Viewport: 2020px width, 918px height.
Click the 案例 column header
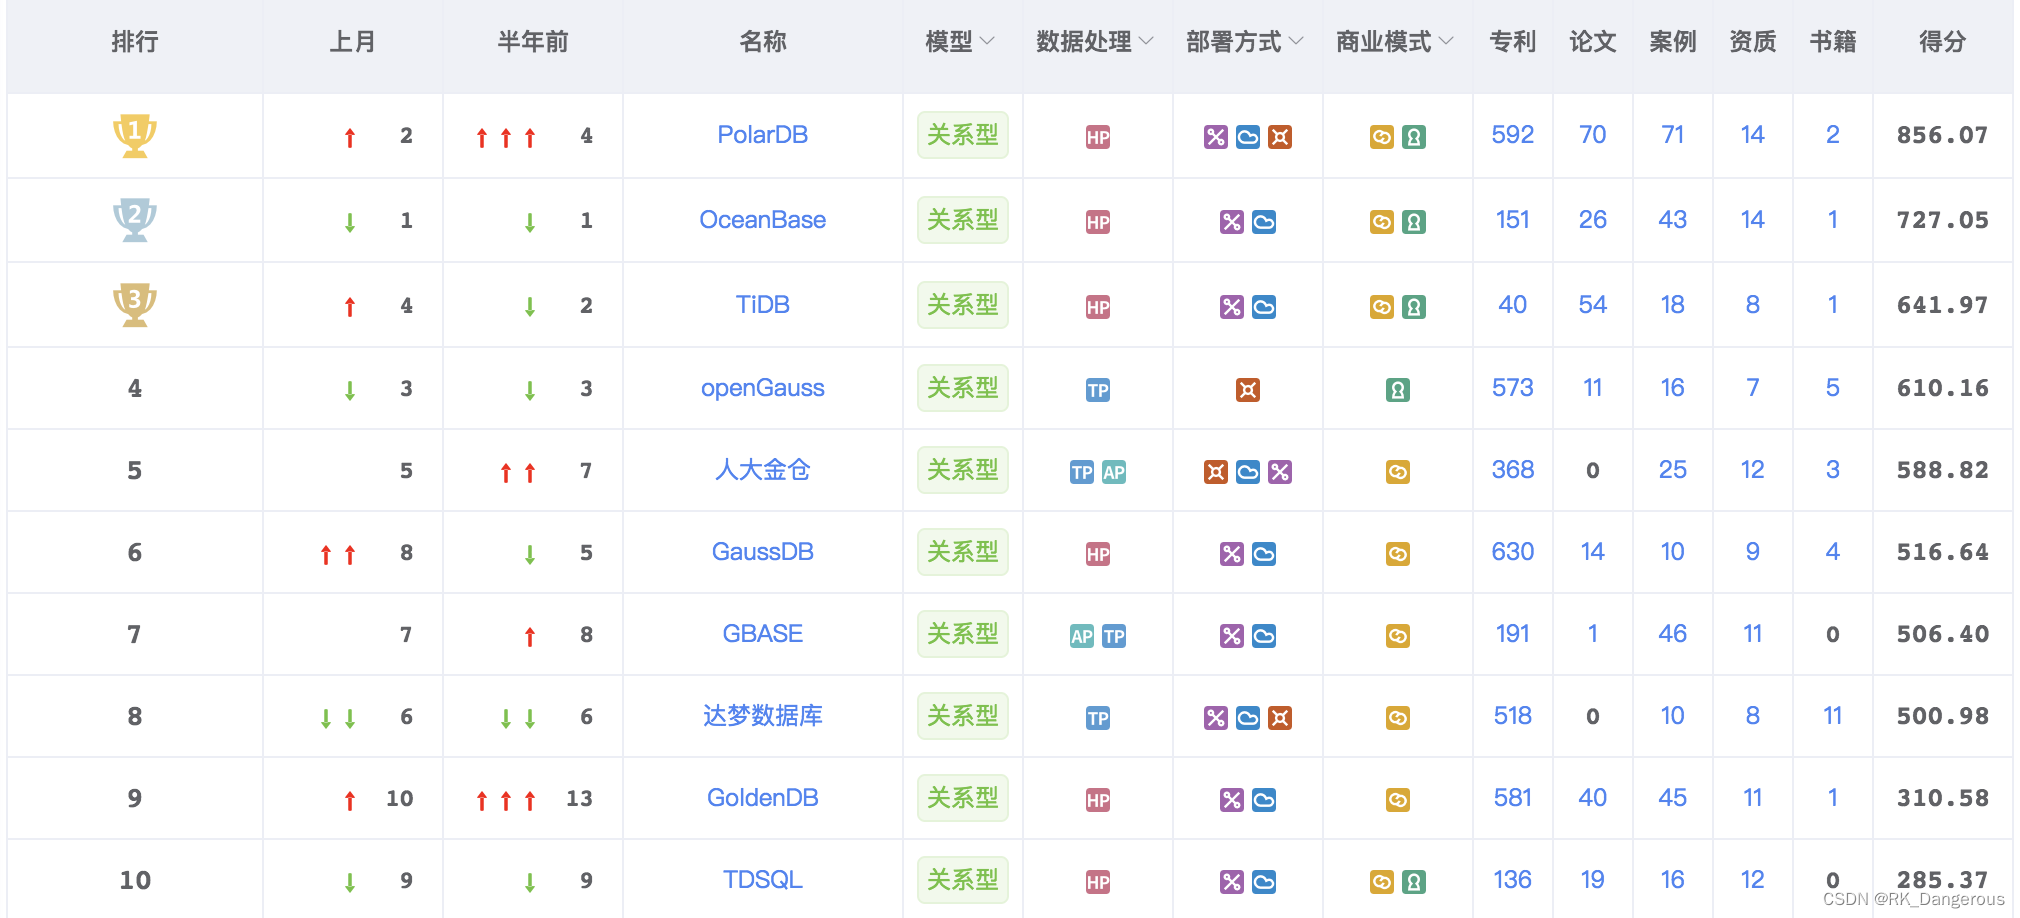pos(1673,42)
